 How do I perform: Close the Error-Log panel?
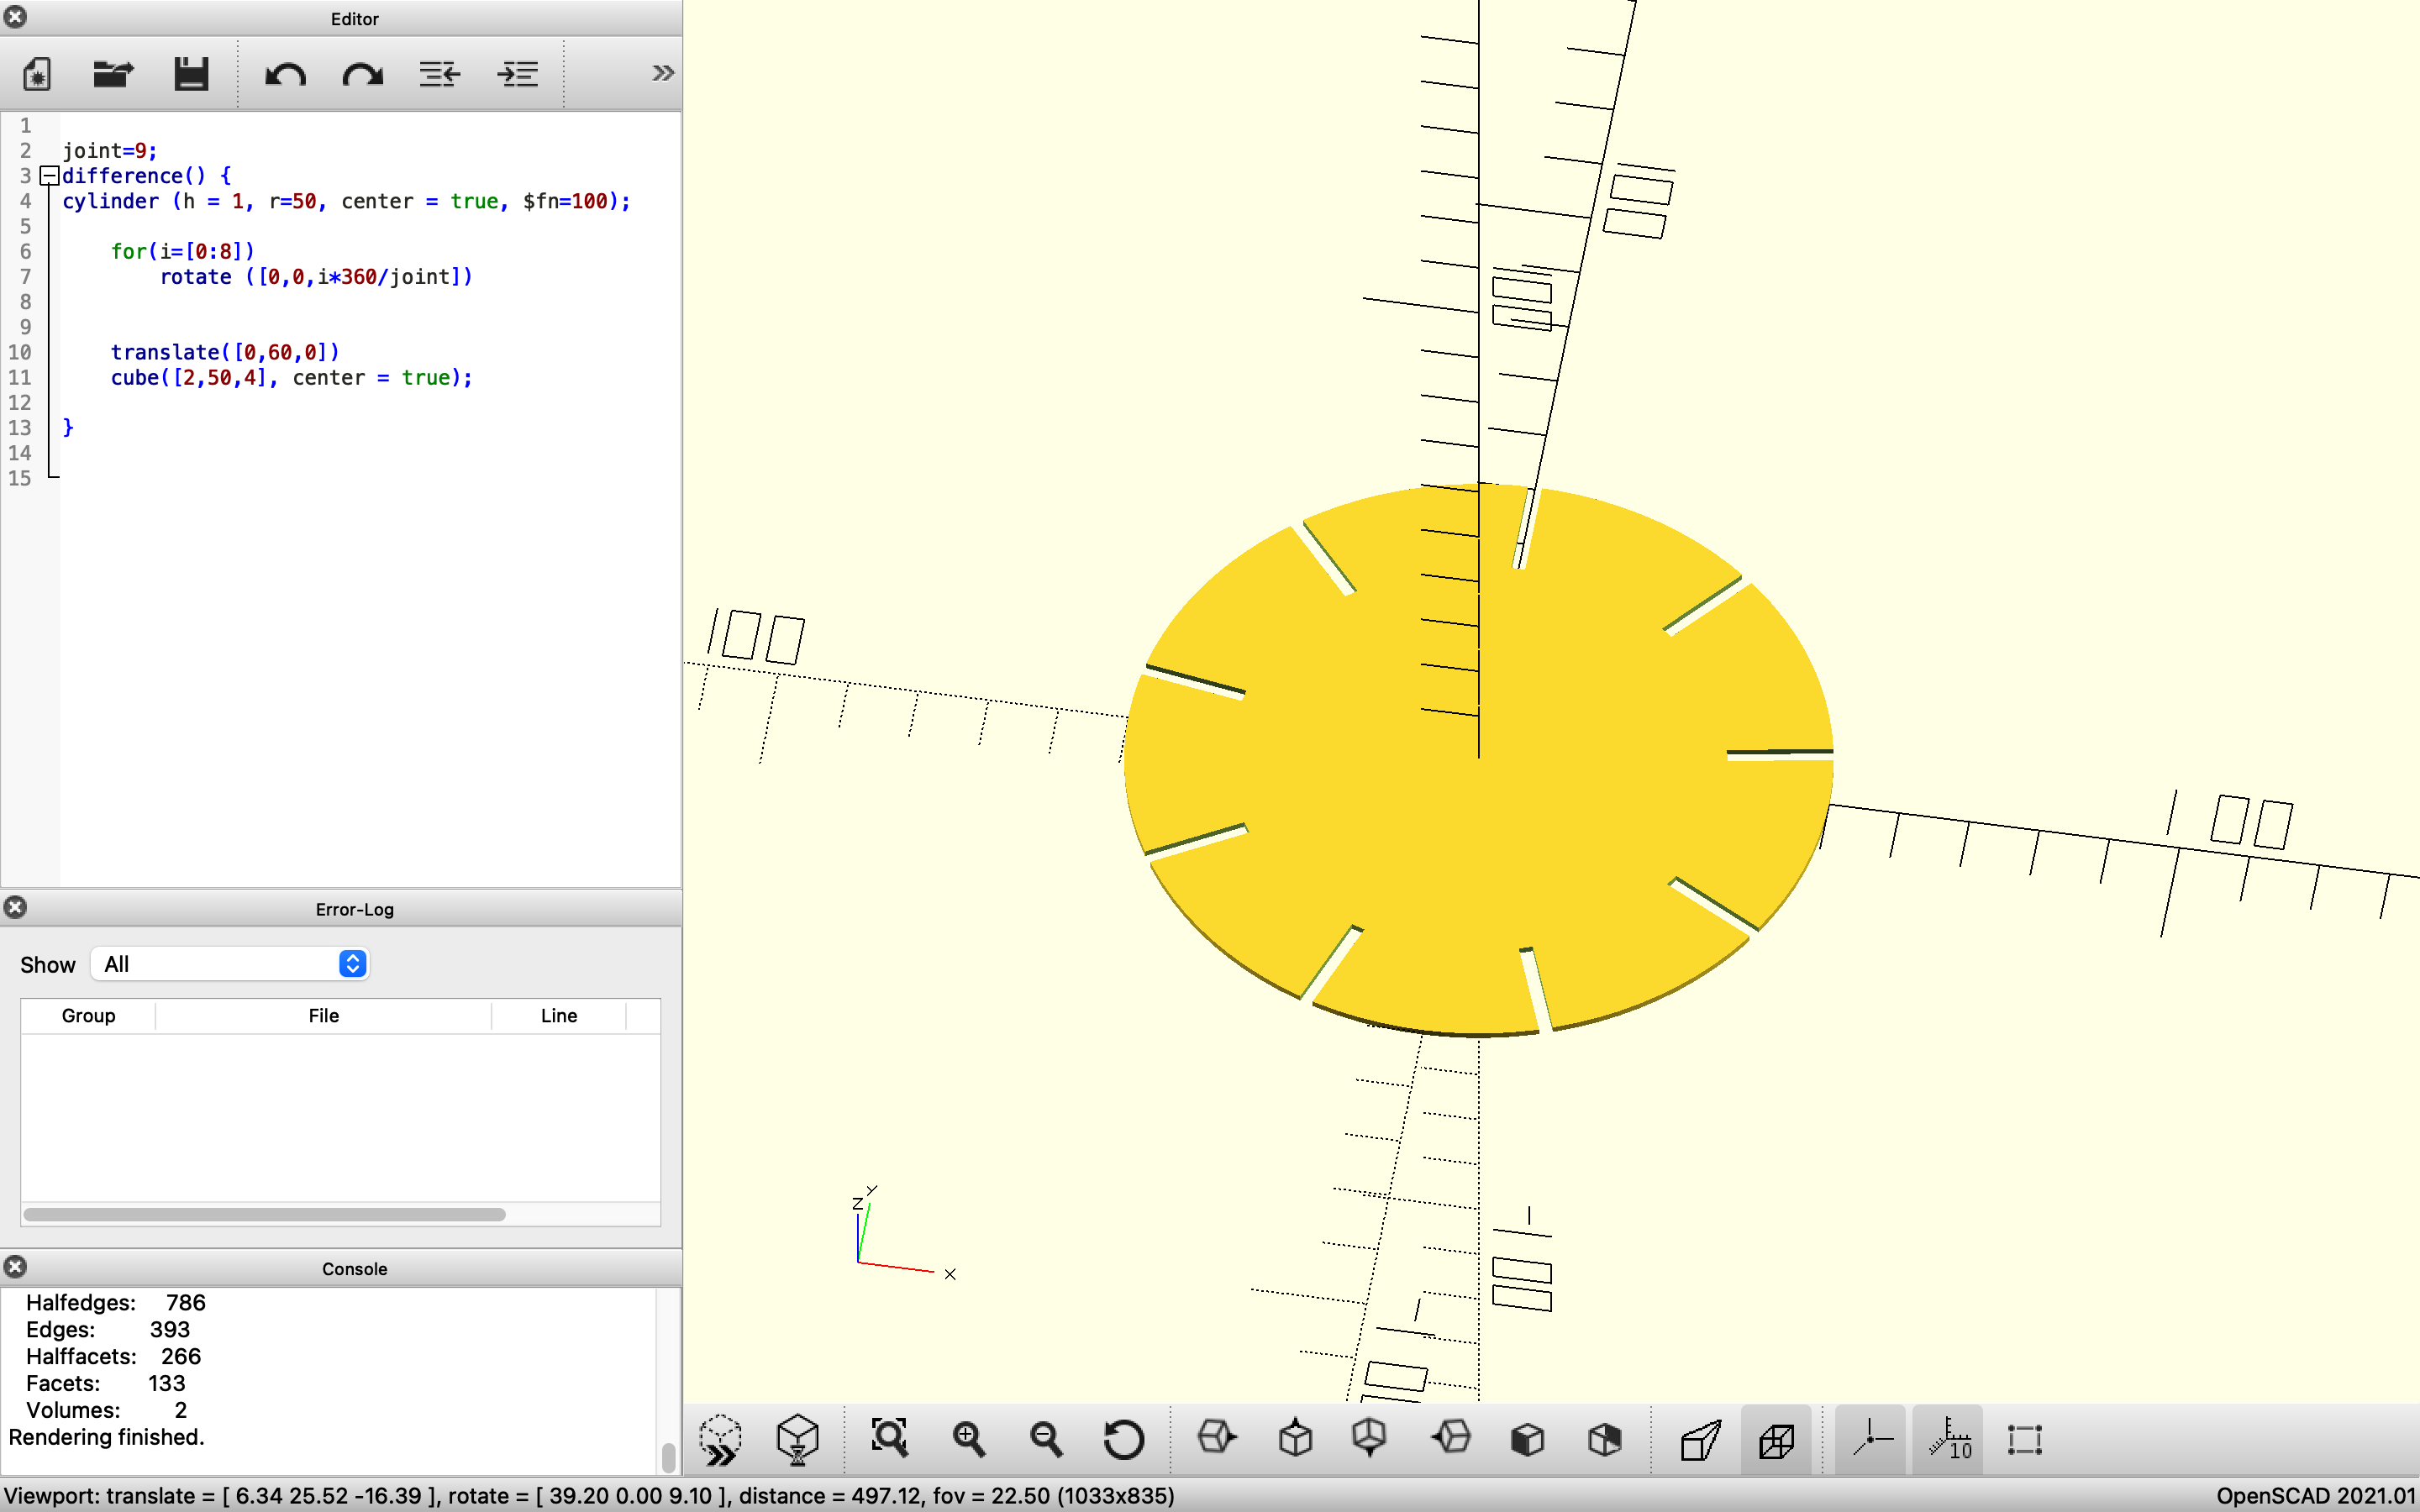15,907
